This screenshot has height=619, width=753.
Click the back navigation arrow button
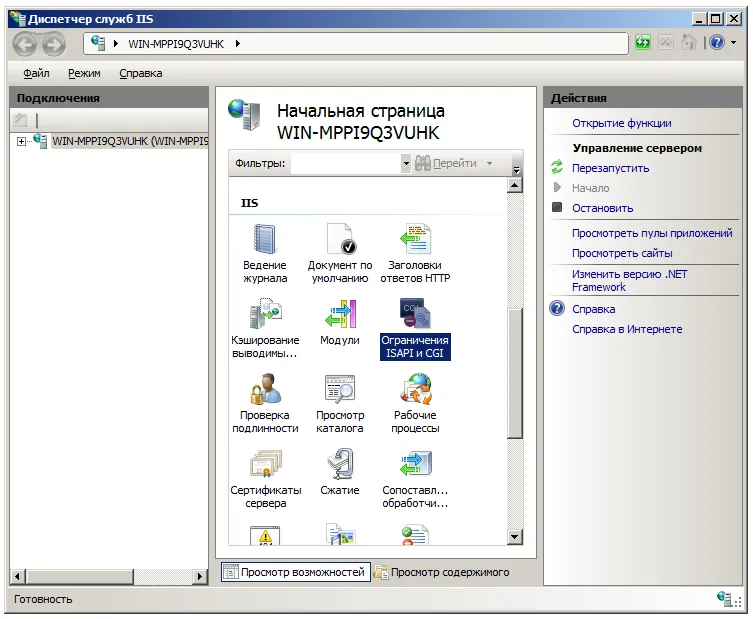pos(24,44)
